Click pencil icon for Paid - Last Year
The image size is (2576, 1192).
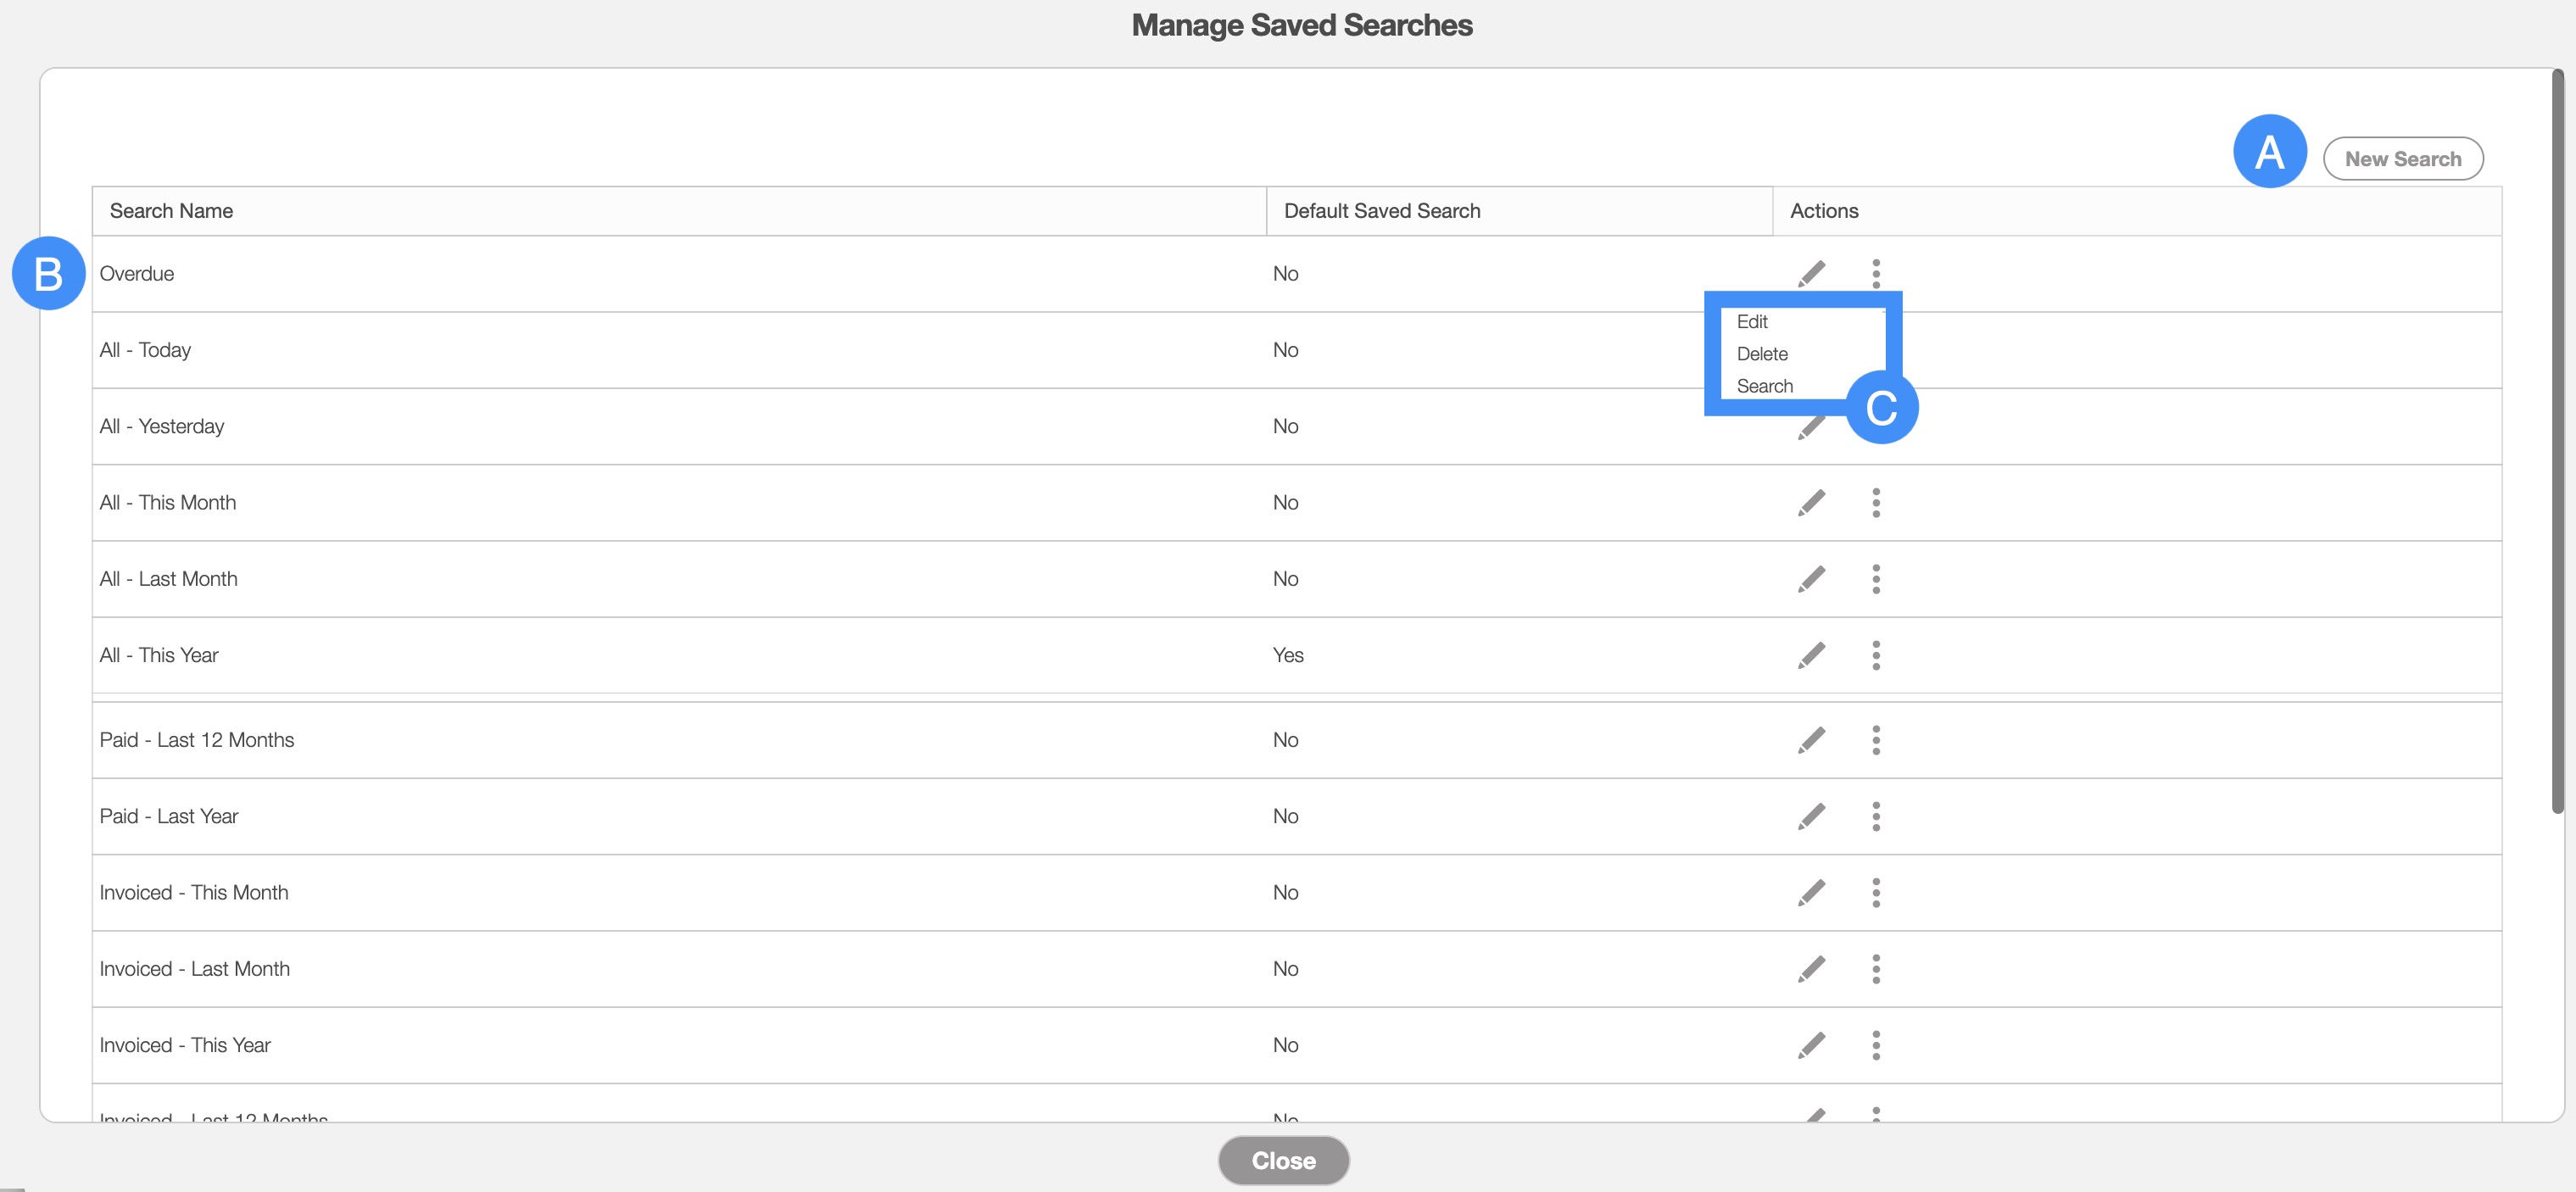click(1811, 816)
